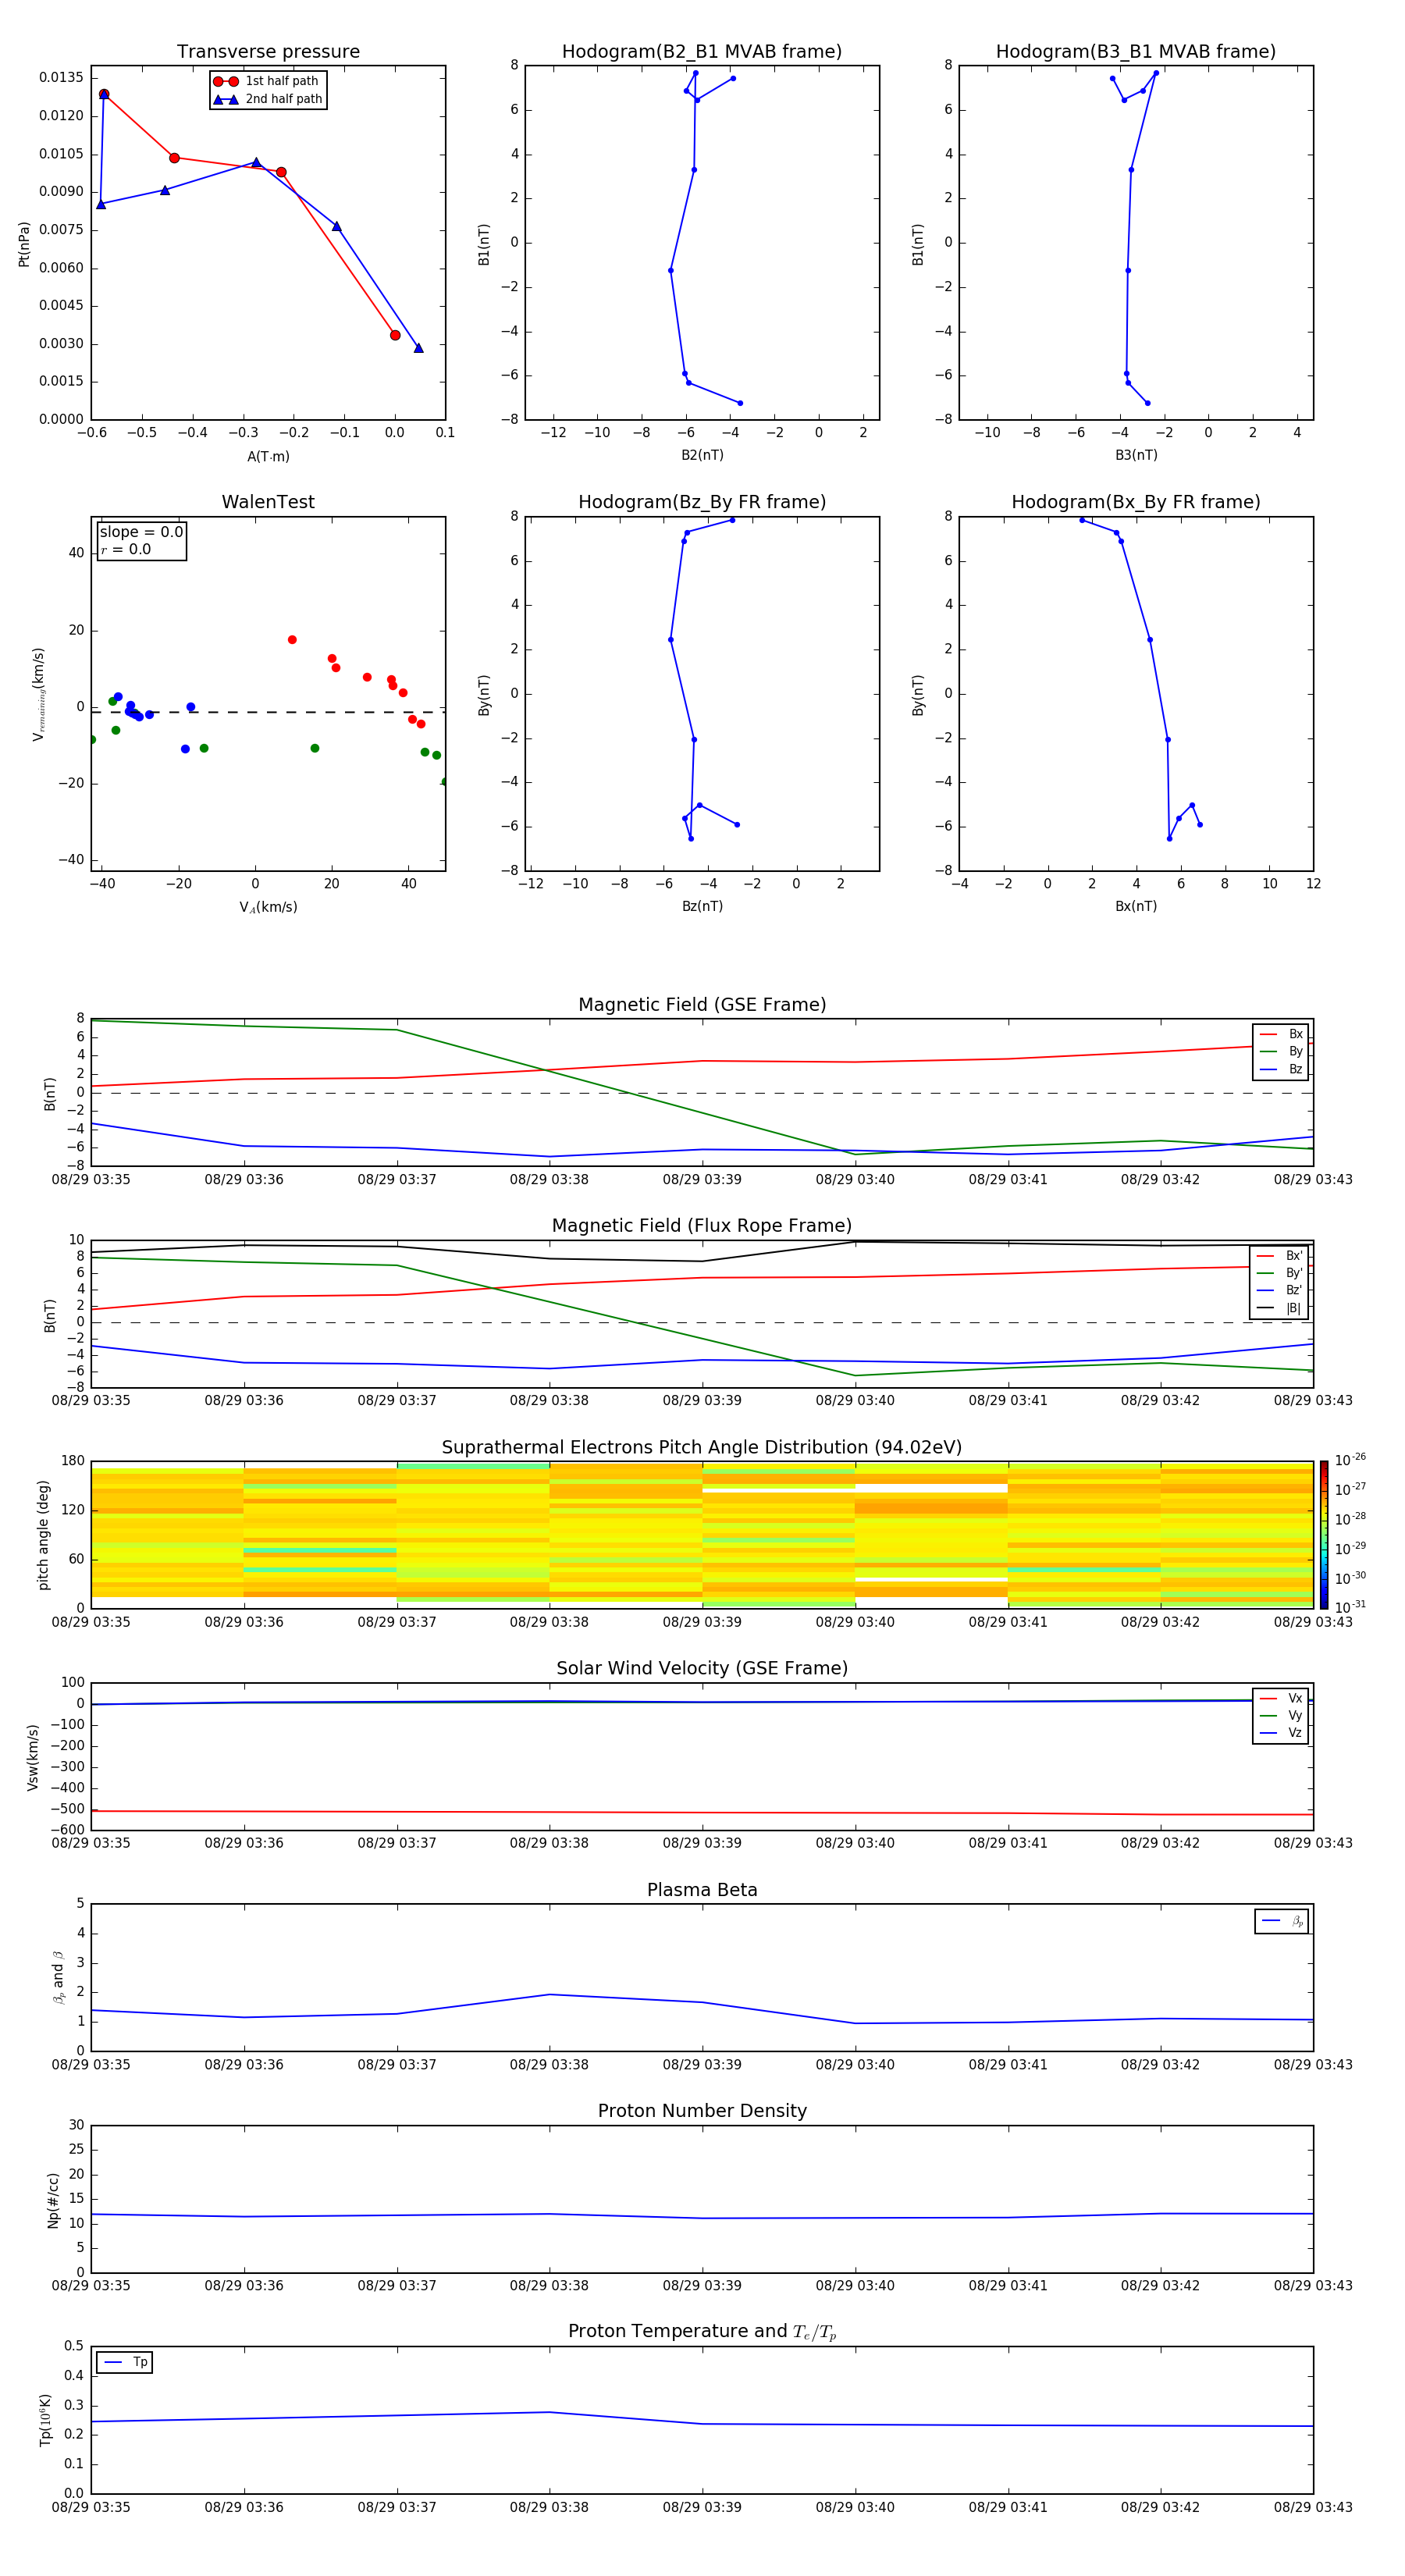Image resolution: width=1405 pixels, height=2576 pixels.
Task: Click the highest red point in Transverse pressure plot
Action: tap(104, 94)
